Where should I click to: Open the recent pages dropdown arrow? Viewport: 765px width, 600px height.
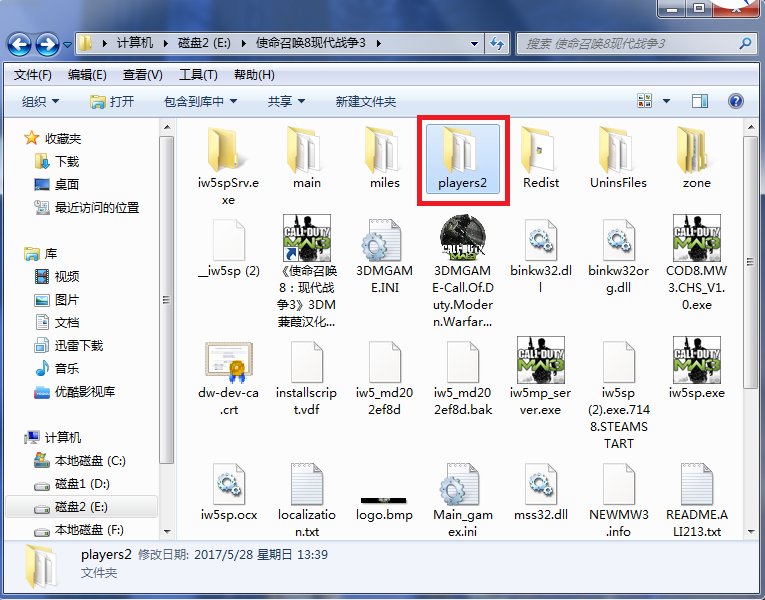67,44
